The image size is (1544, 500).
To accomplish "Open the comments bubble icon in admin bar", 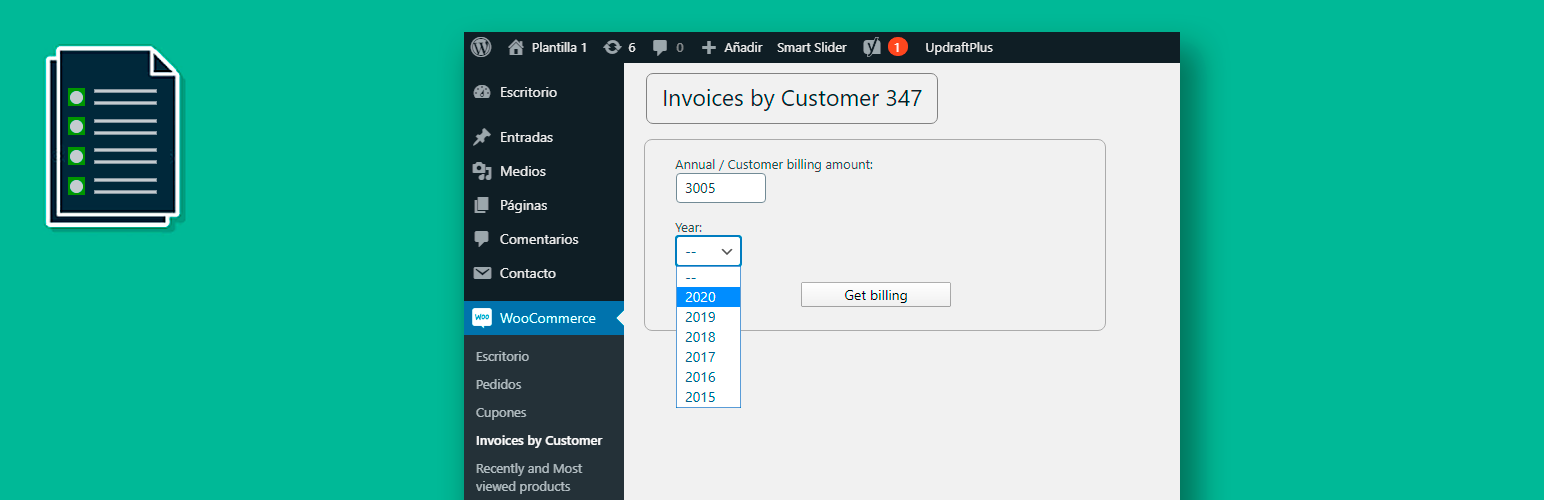I will coord(660,47).
